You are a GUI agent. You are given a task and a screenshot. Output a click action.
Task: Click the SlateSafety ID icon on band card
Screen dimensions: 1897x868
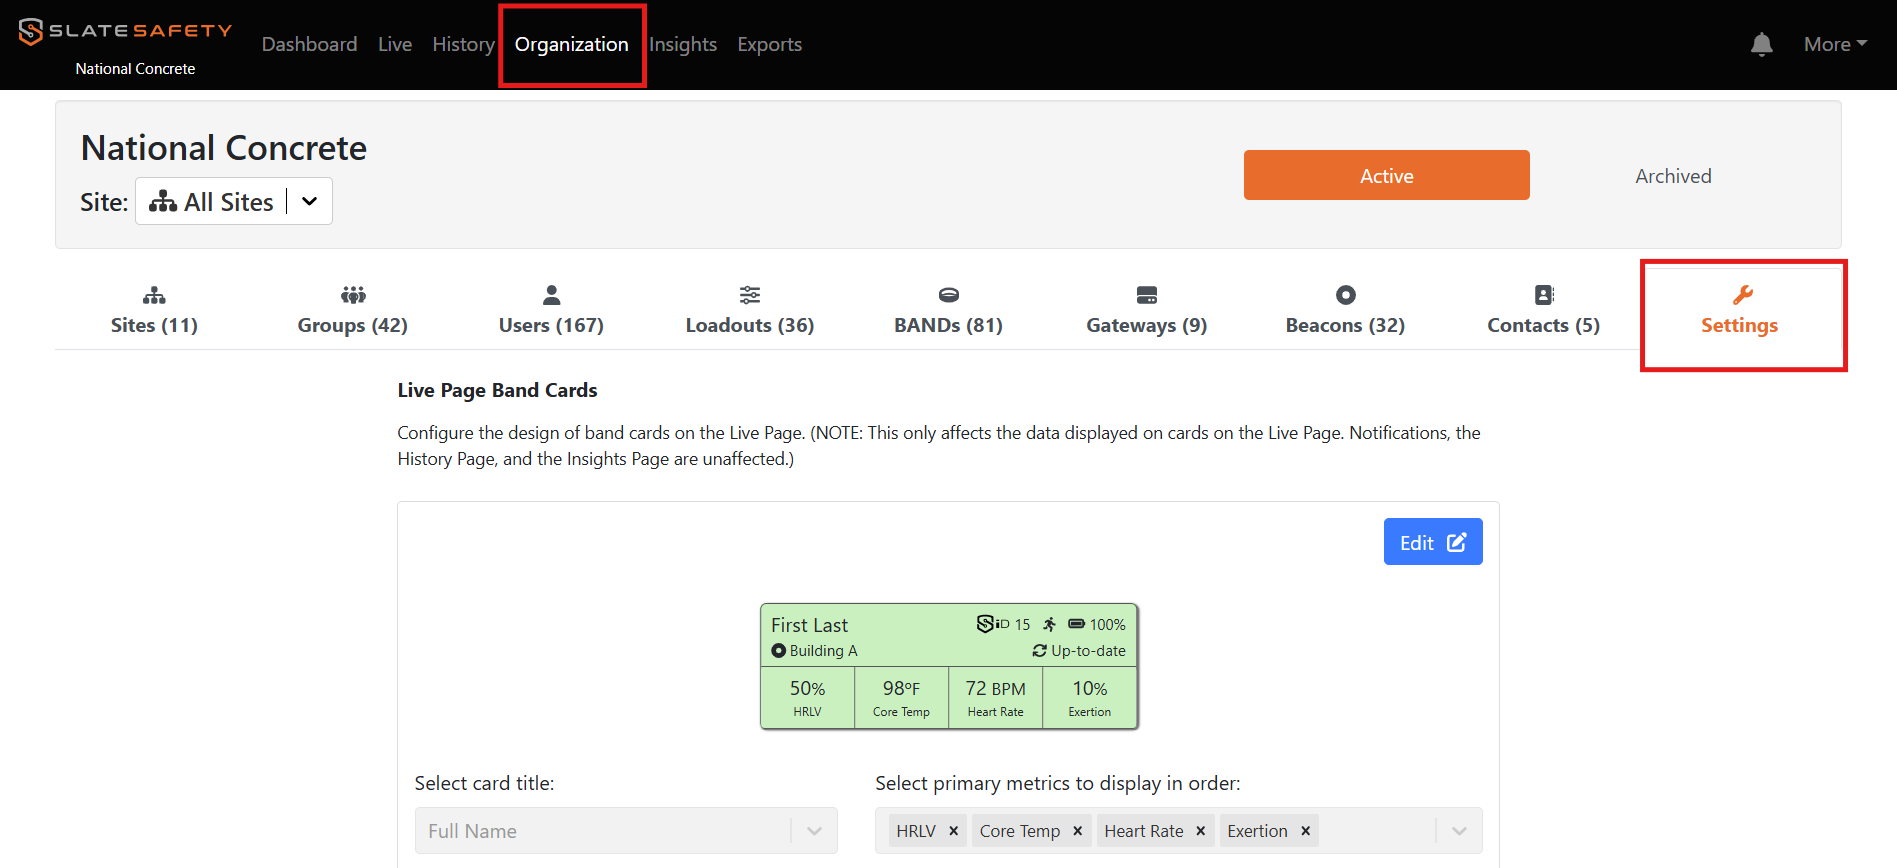click(x=993, y=624)
